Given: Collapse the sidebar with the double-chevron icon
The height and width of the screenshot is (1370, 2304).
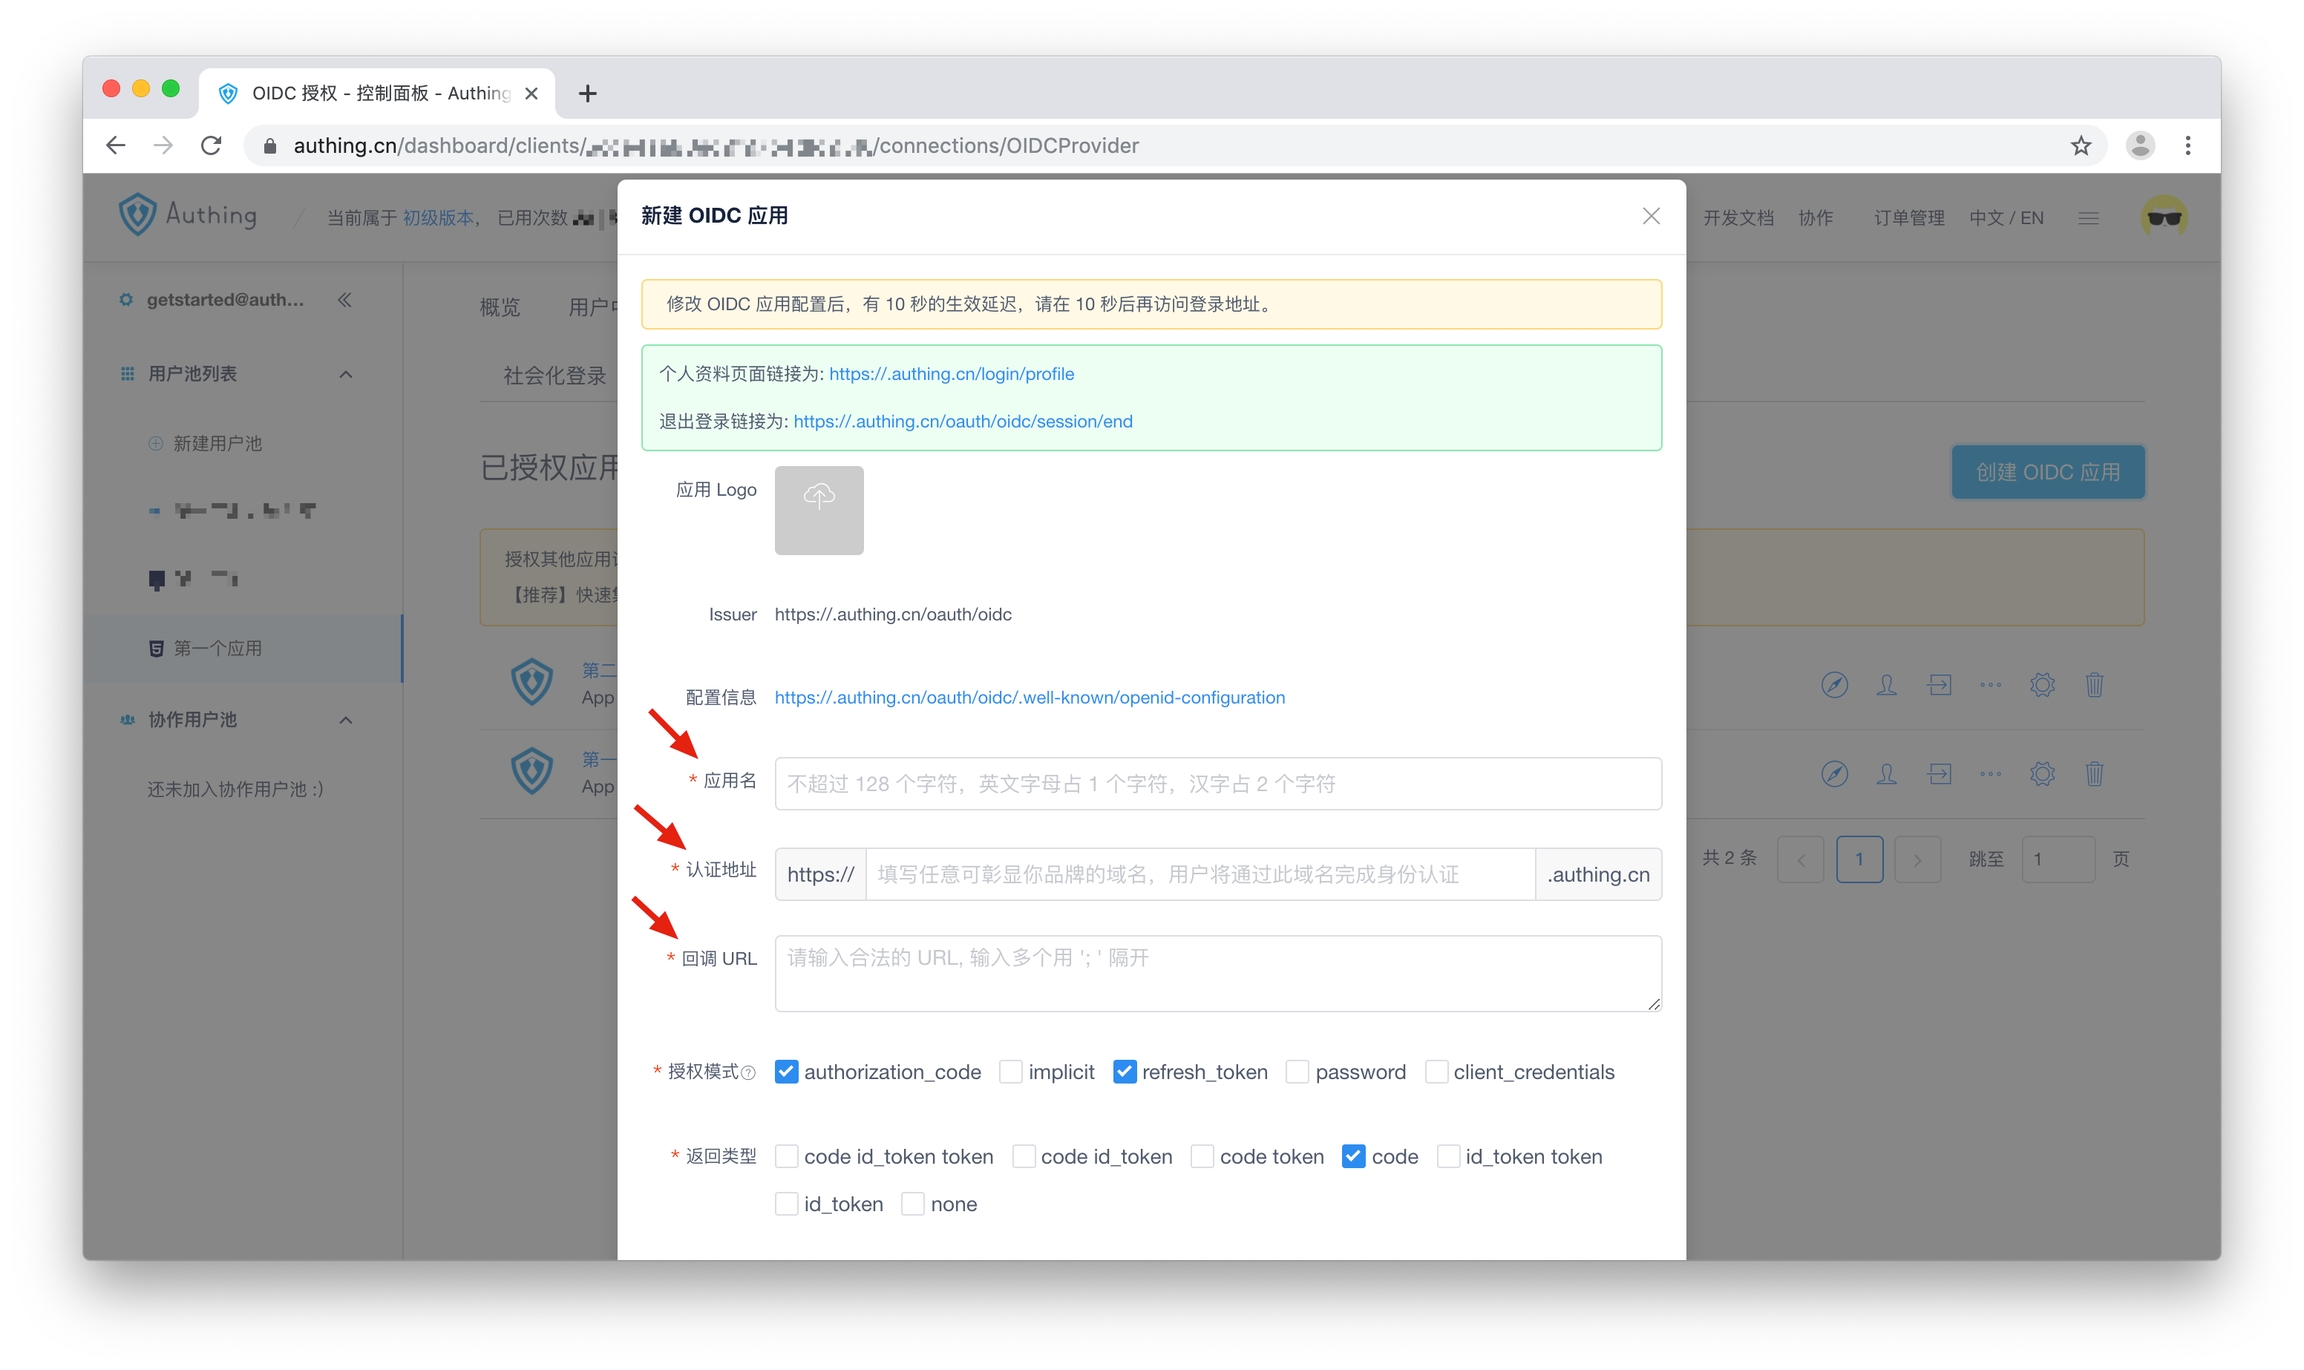Looking at the screenshot, I should click(345, 300).
